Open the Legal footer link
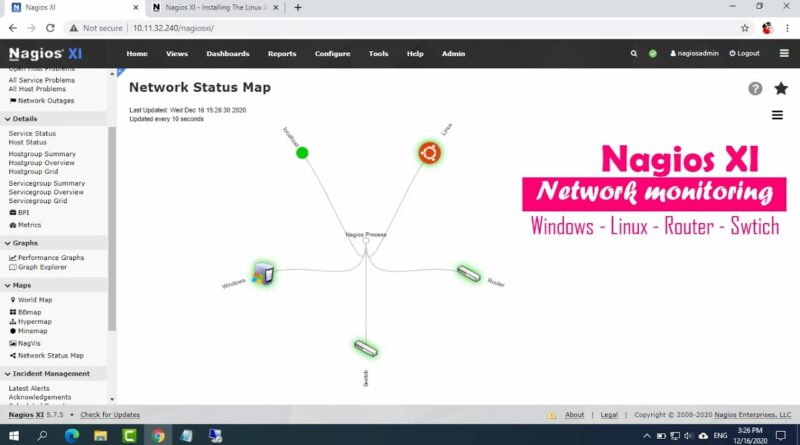 point(609,415)
